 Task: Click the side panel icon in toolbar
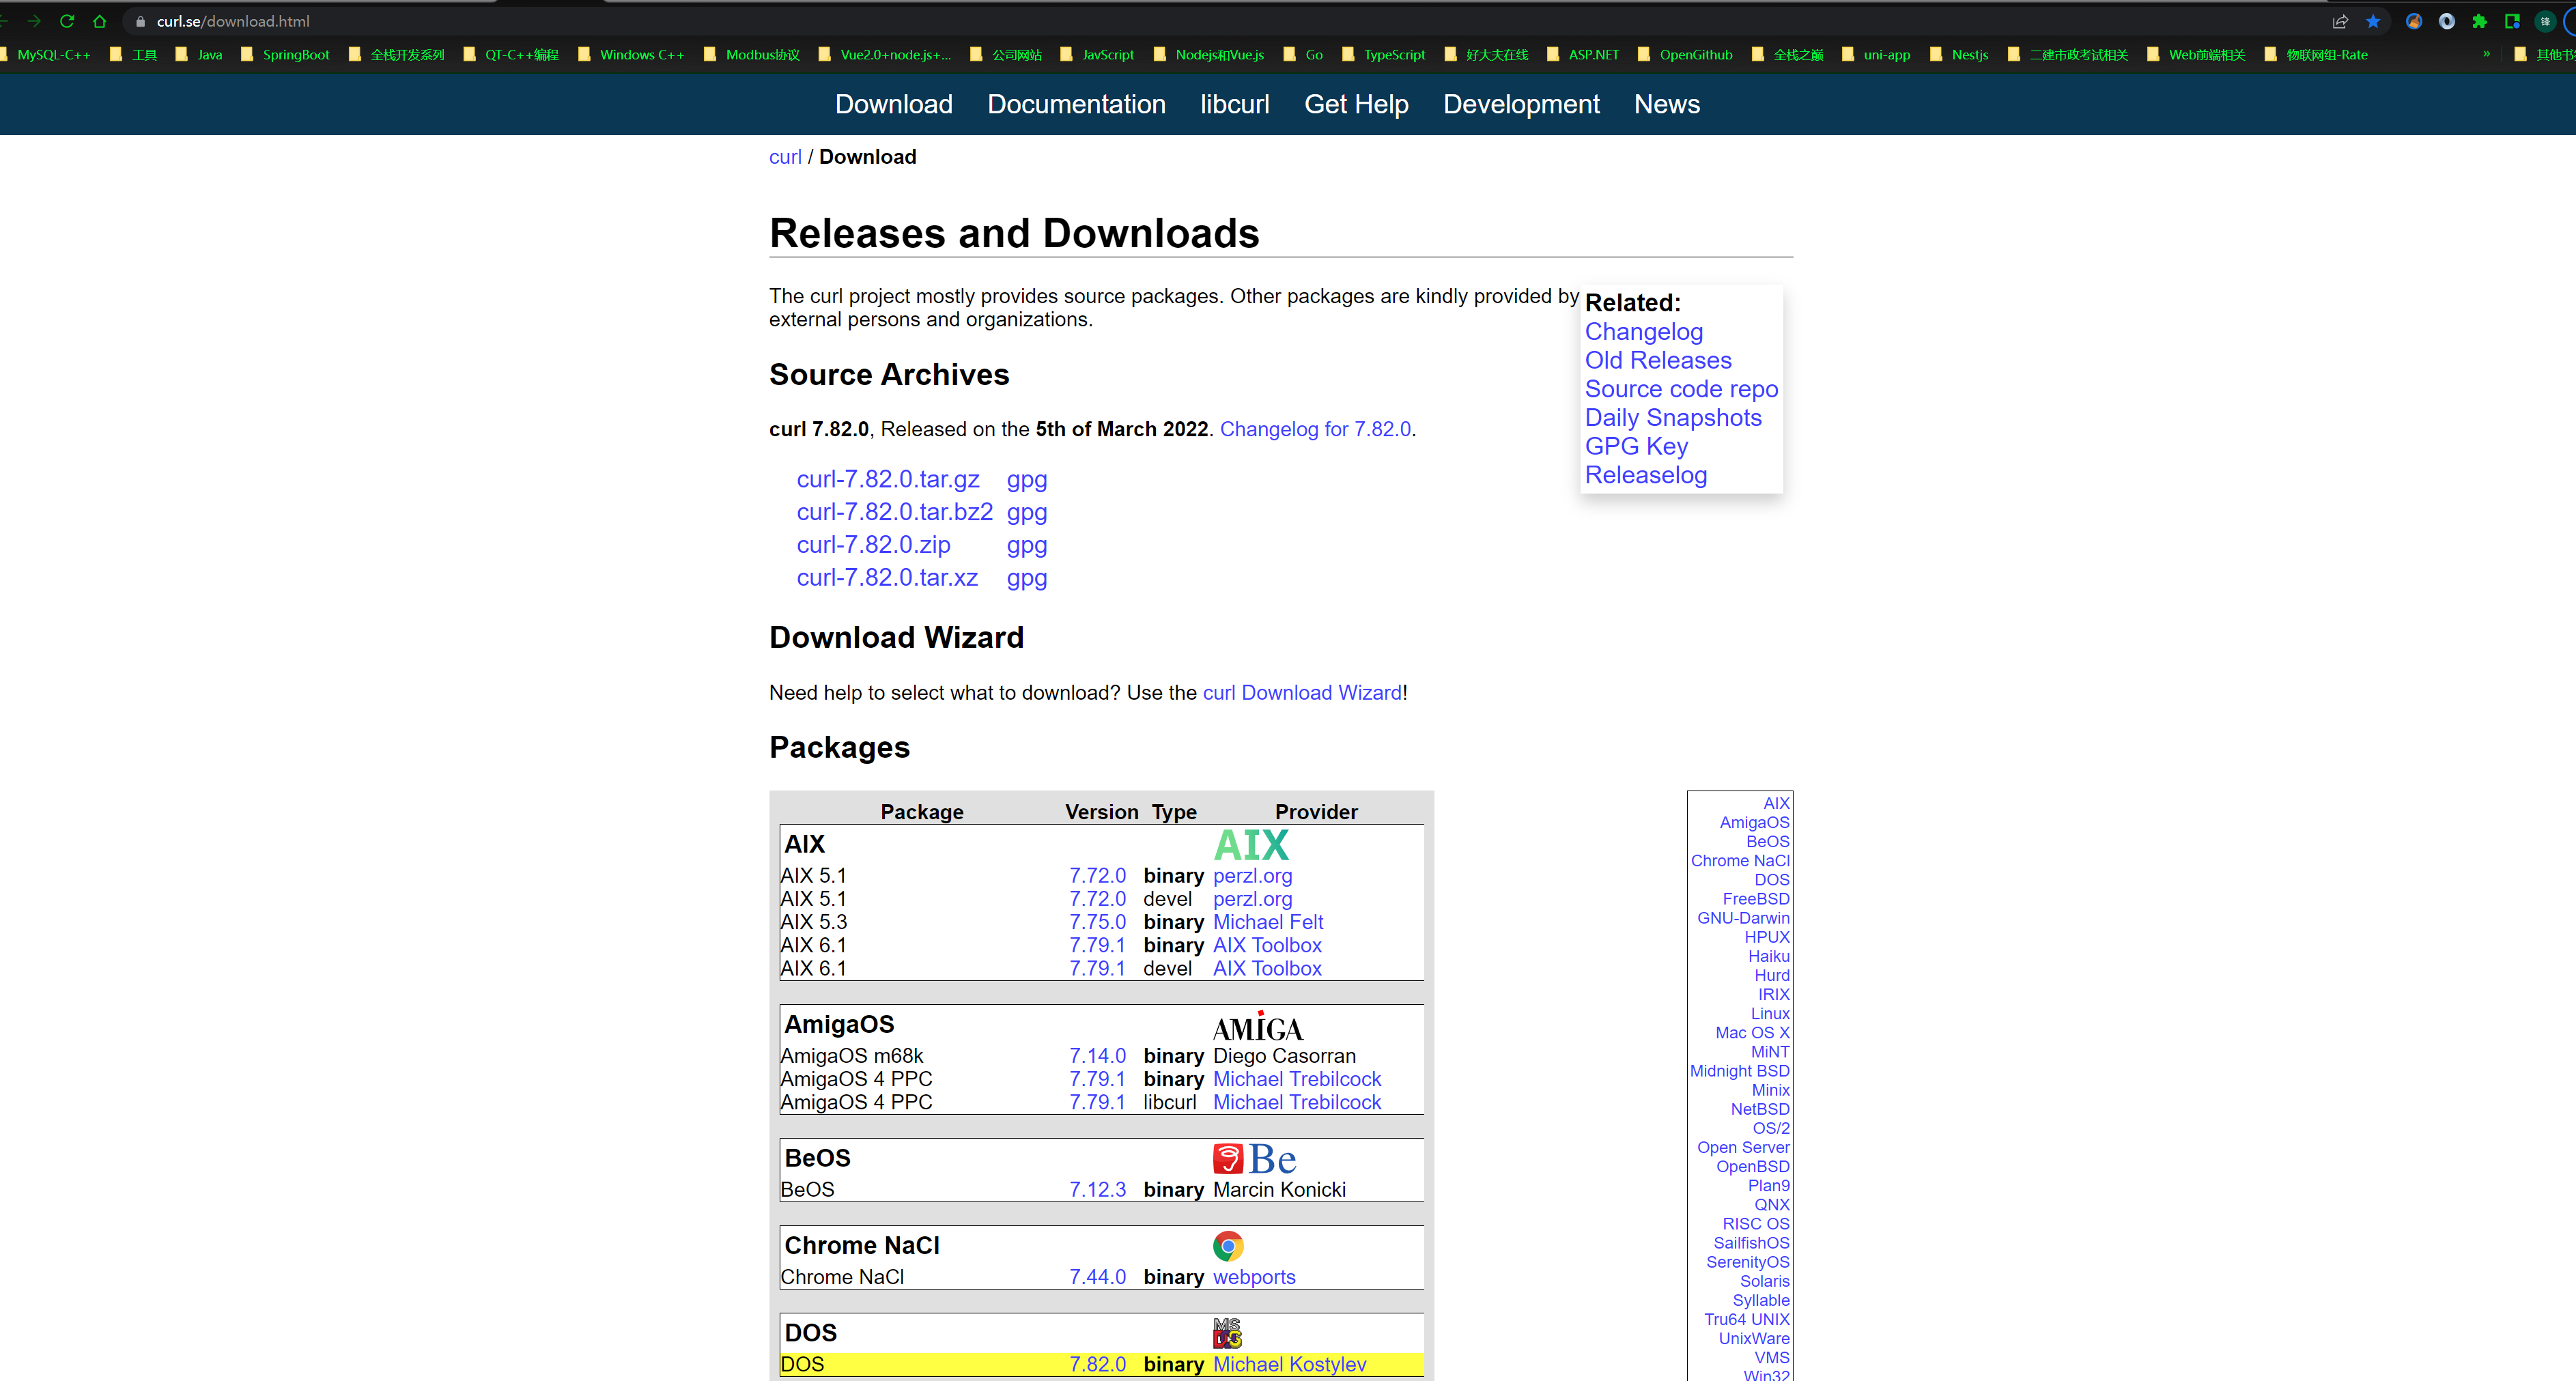coord(2512,21)
